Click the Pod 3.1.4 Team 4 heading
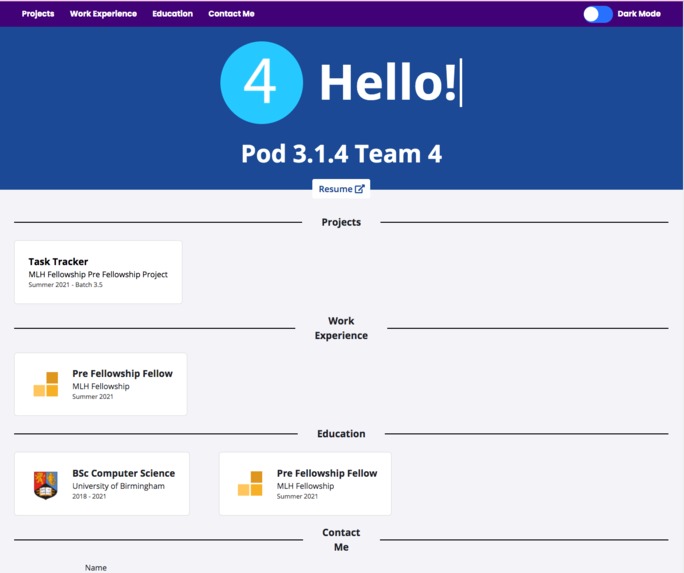Screen dimensions: 684x573 coord(342,154)
